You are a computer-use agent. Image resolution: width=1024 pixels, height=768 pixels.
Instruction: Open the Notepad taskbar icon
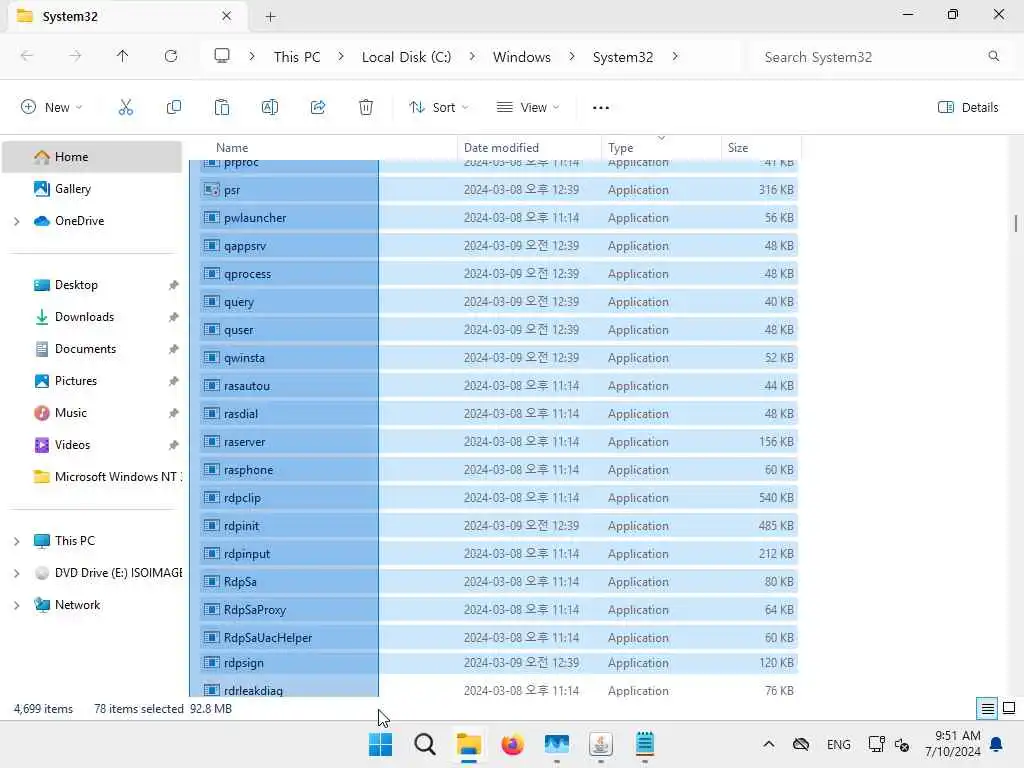tap(645, 744)
